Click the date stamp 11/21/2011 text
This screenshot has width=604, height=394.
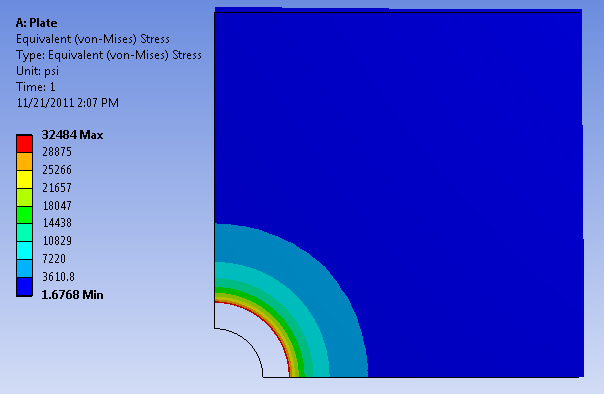[x=45, y=103]
